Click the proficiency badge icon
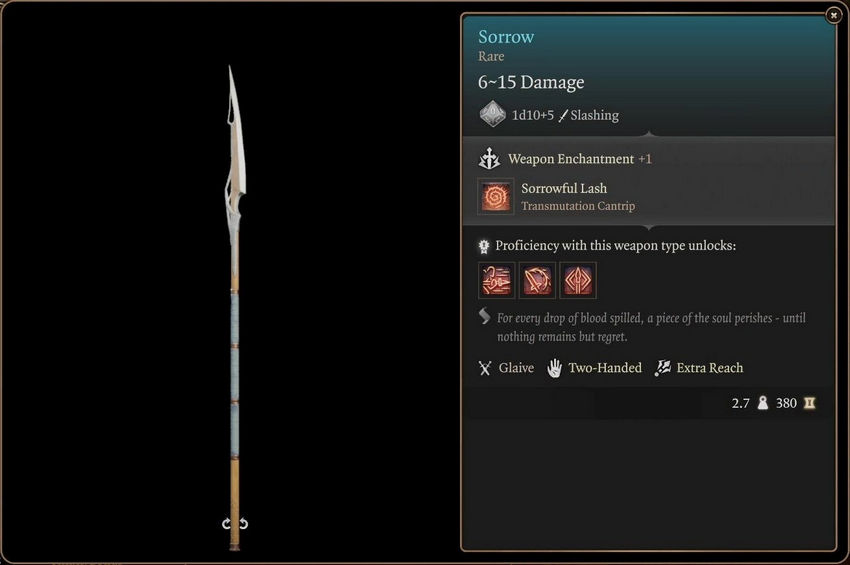 tap(484, 247)
